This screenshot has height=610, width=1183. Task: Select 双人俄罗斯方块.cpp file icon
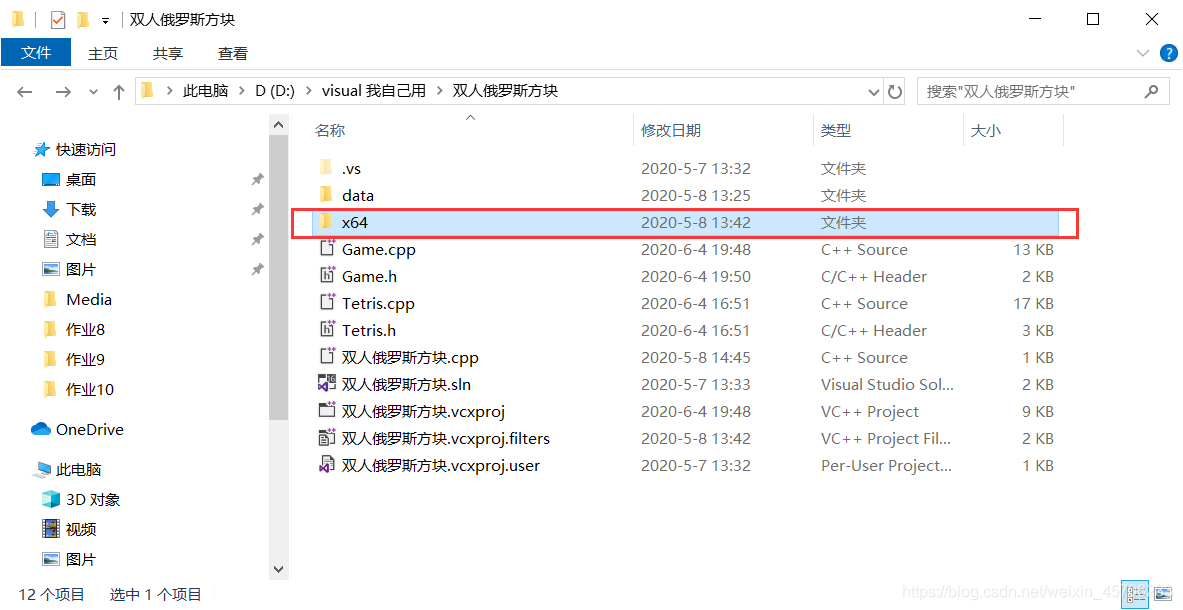pyautogui.click(x=327, y=356)
